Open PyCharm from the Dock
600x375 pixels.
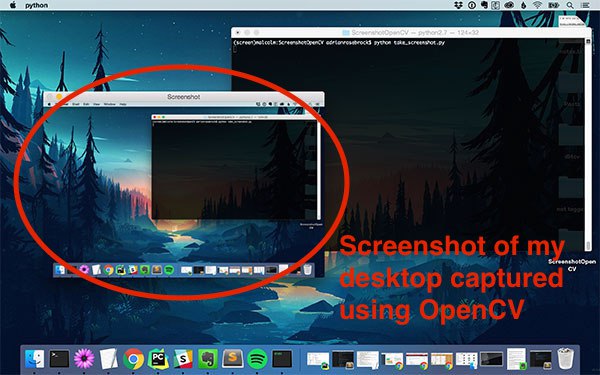click(x=158, y=359)
